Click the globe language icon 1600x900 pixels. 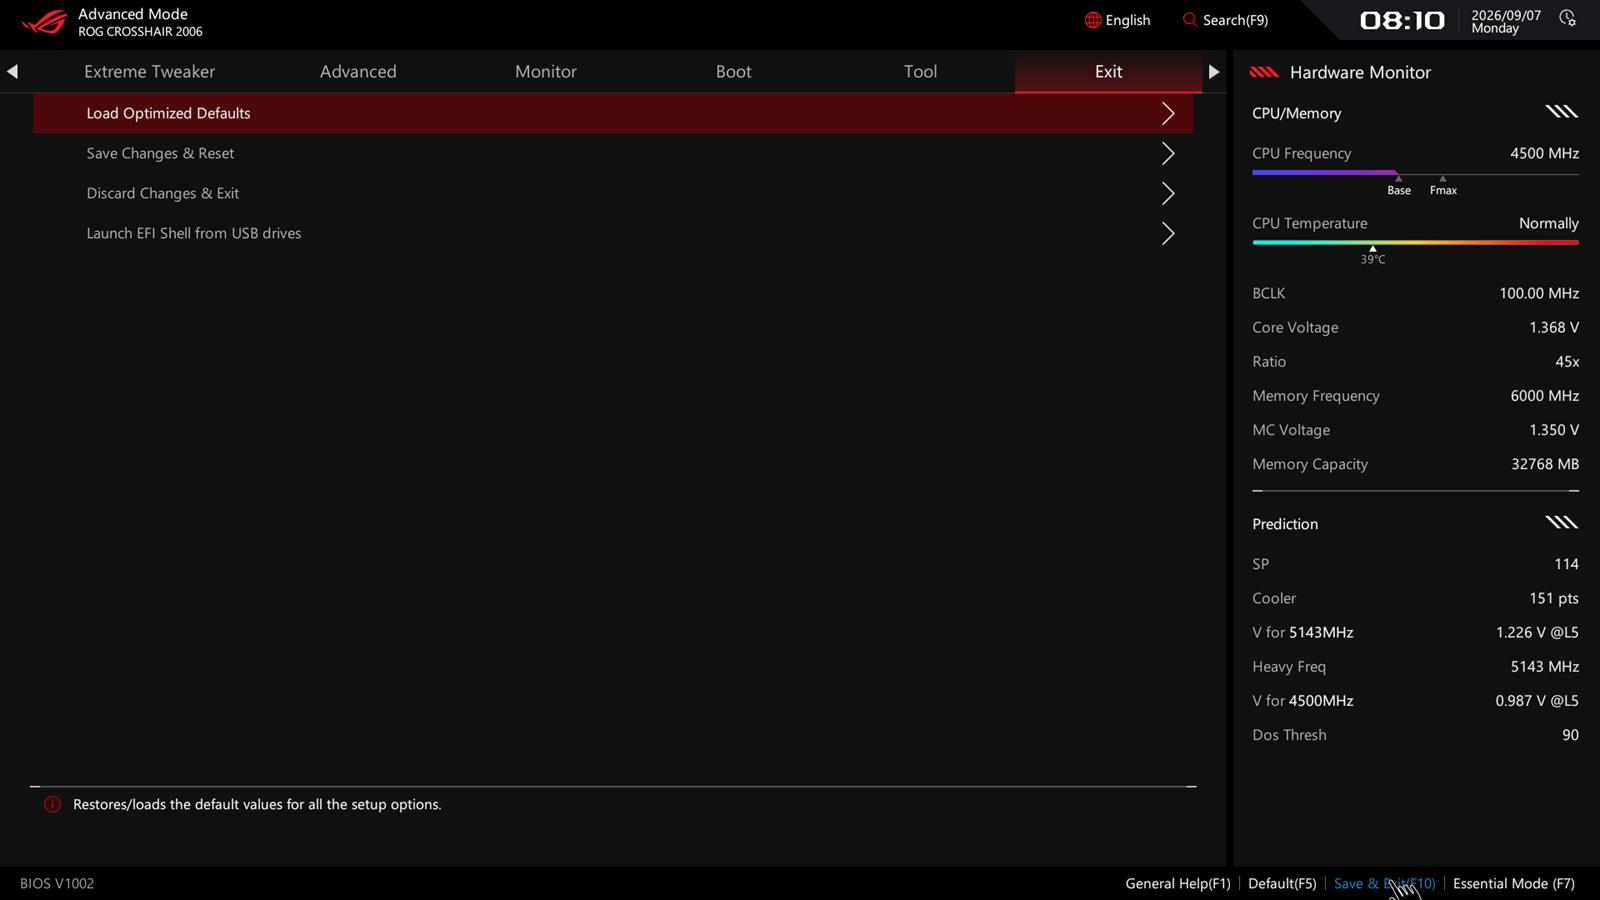1093,20
